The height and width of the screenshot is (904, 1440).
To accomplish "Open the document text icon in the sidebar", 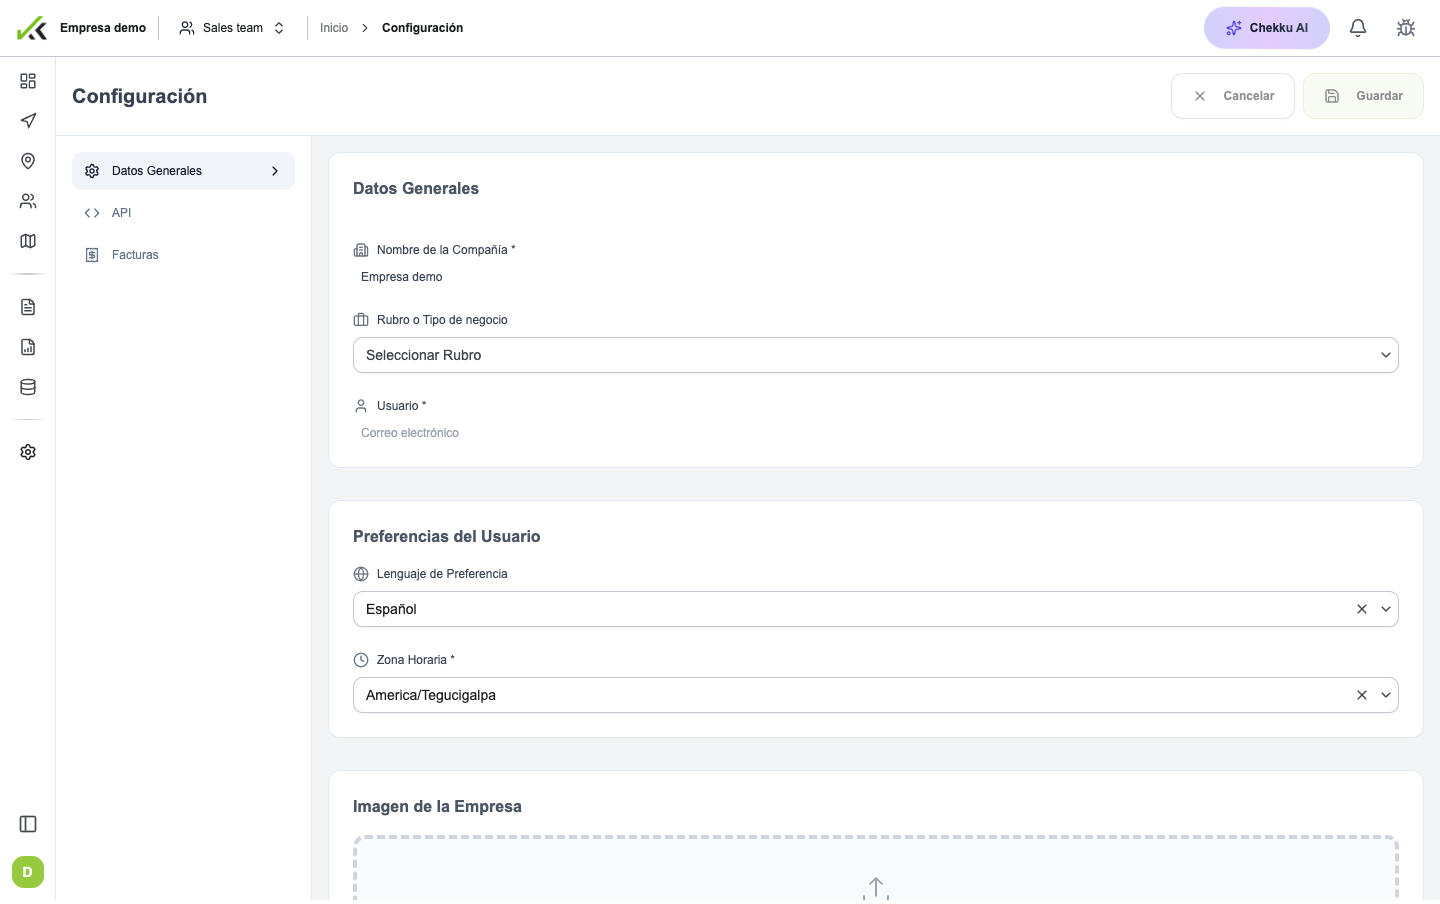I will (28, 307).
